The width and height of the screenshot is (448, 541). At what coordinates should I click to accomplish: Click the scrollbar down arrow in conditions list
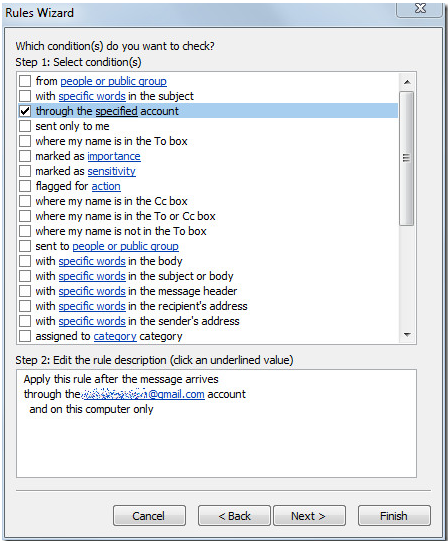(x=407, y=335)
